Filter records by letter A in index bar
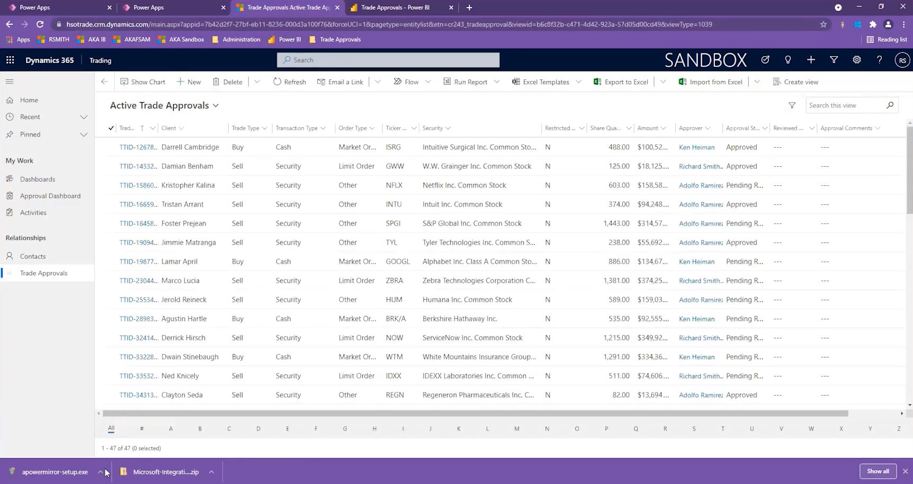Image resolution: width=913 pixels, height=484 pixels. 171,429
